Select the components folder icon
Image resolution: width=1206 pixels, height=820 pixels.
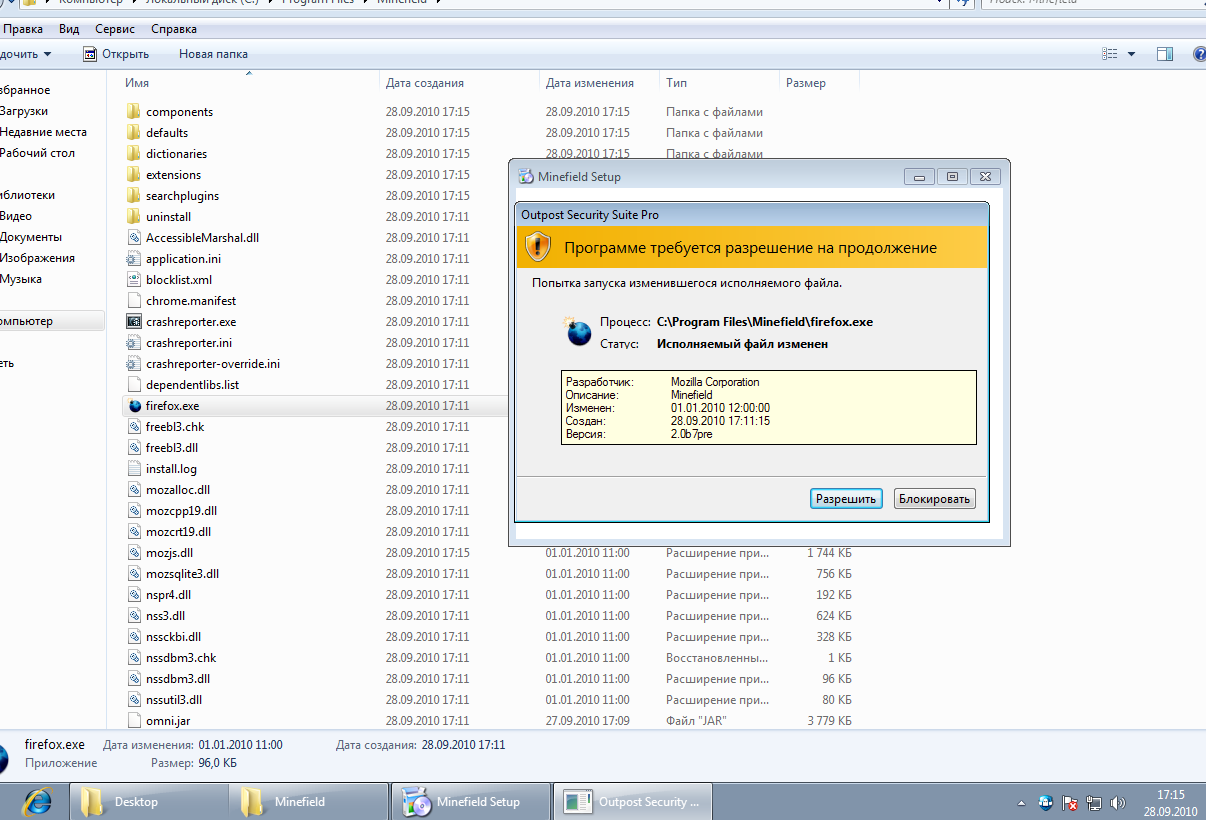(x=134, y=112)
